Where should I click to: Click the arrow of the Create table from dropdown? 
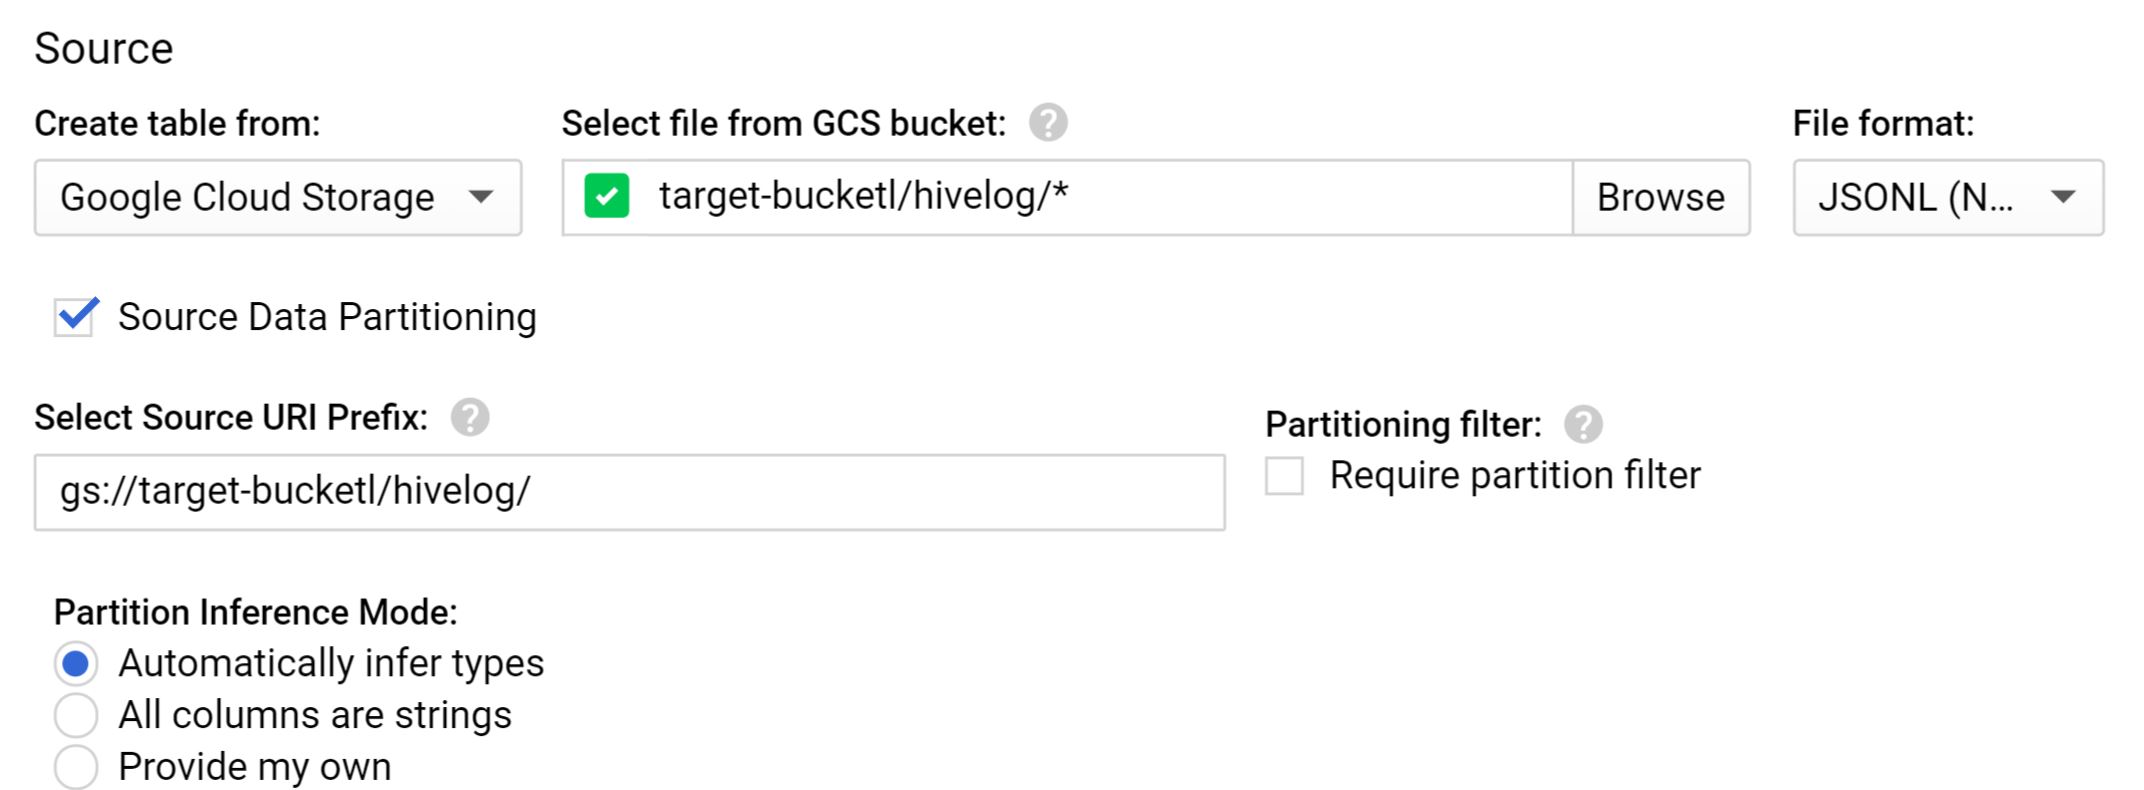[x=481, y=197]
